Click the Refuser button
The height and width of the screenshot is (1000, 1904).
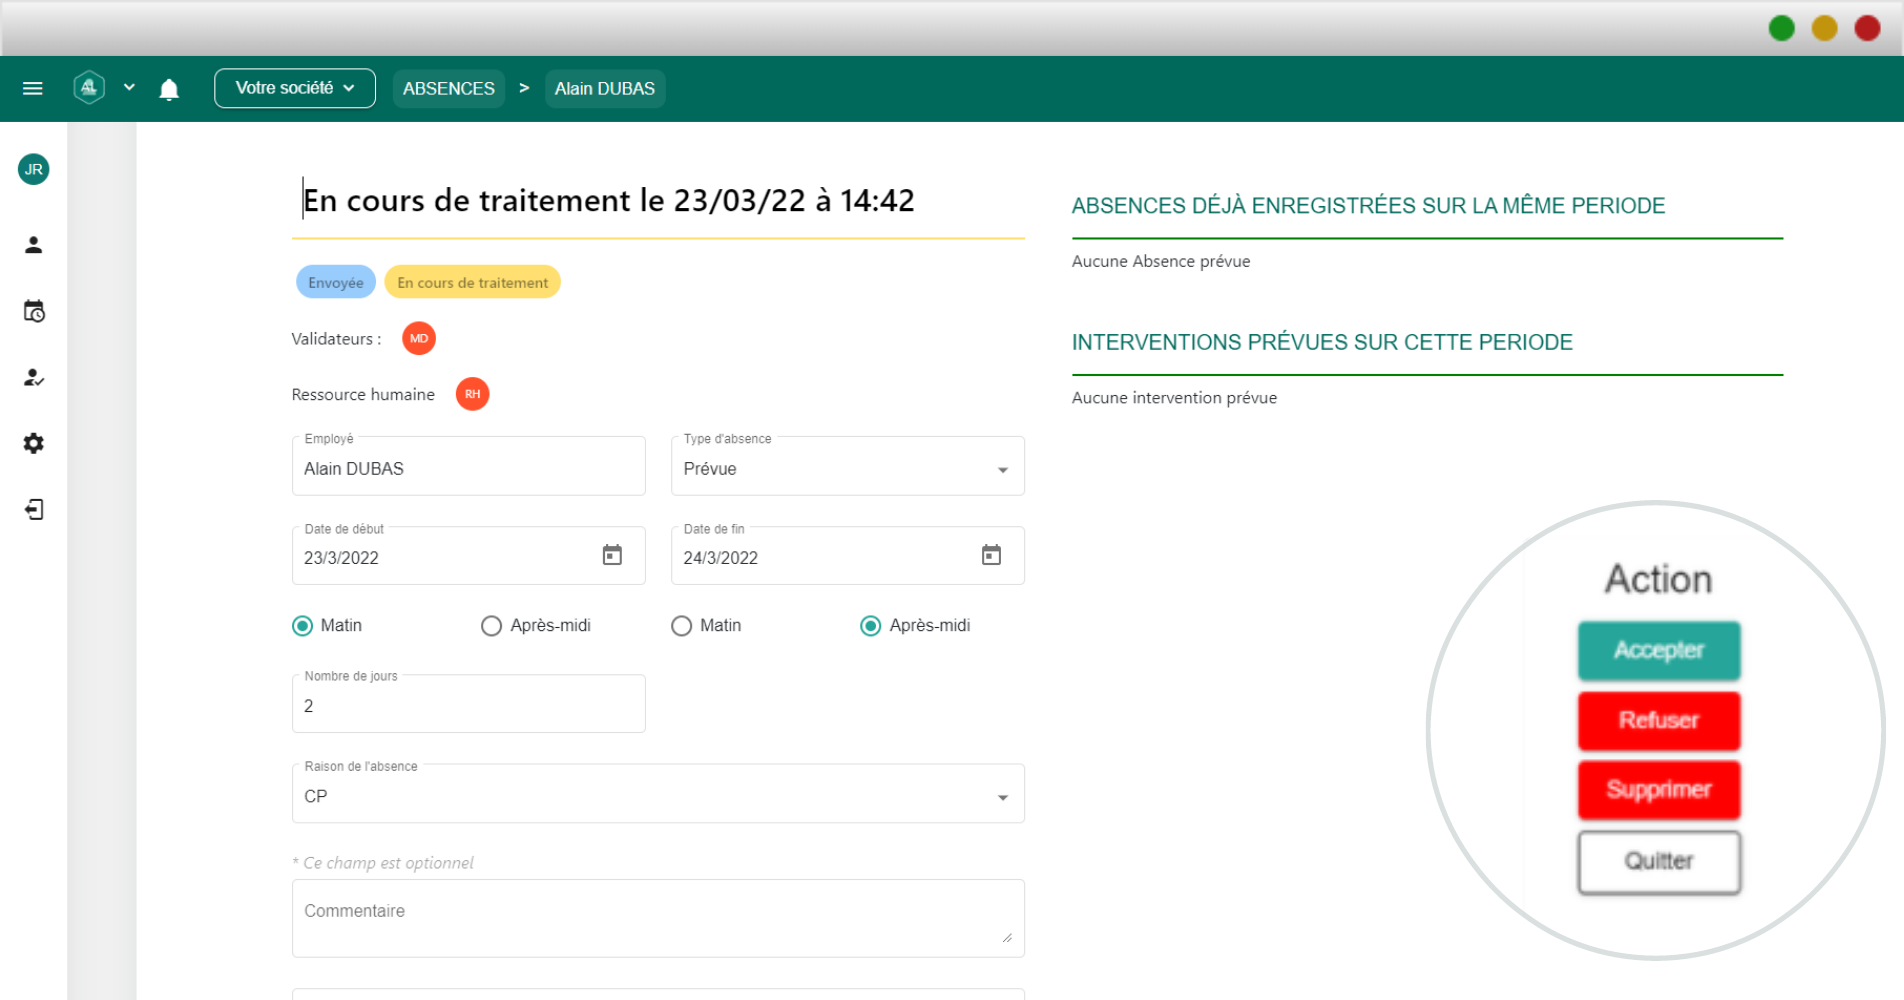(1659, 721)
